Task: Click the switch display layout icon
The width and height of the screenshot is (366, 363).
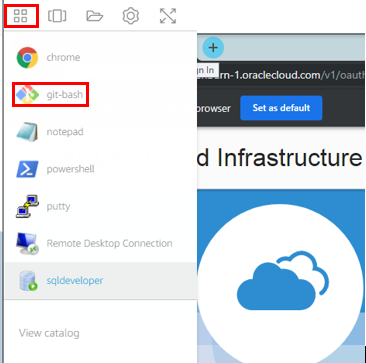Action: (57, 16)
